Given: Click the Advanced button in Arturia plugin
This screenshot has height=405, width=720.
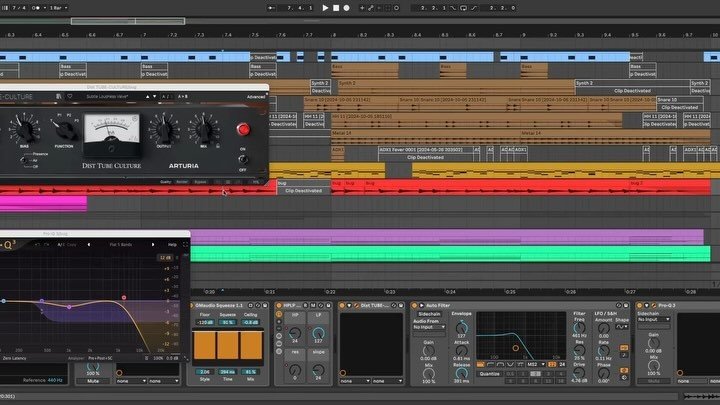Looking at the screenshot, I should coord(256,97).
